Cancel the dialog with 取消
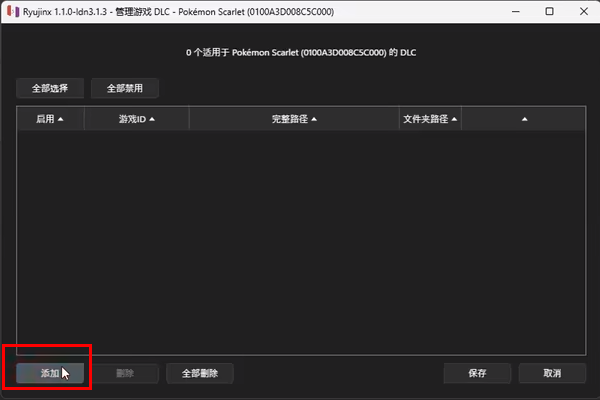Screen dimensions: 600x400 [552, 373]
